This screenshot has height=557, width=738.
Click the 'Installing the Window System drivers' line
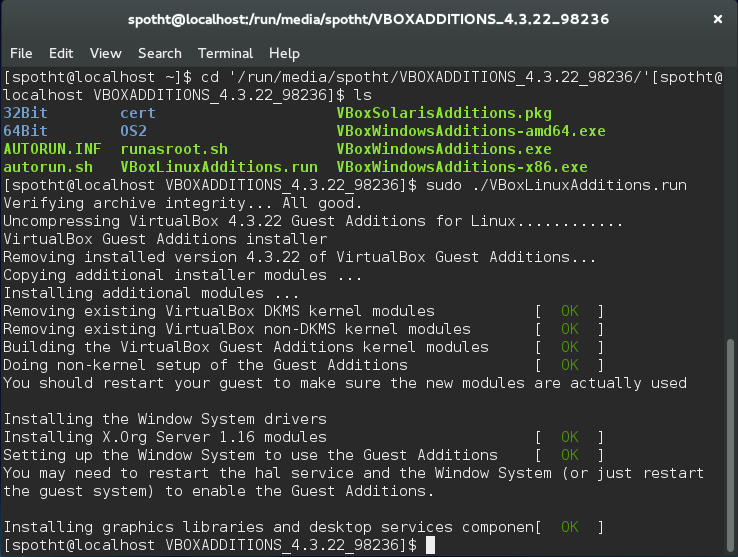(165, 419)
